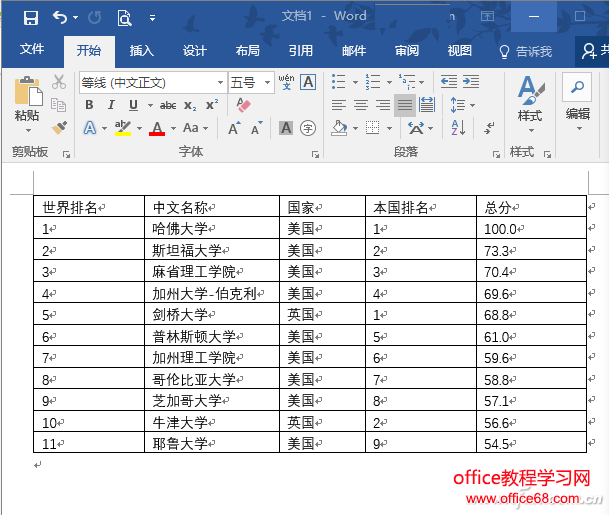Center align text
This screenshot has height=515, width=609.
tap(360, 105)
